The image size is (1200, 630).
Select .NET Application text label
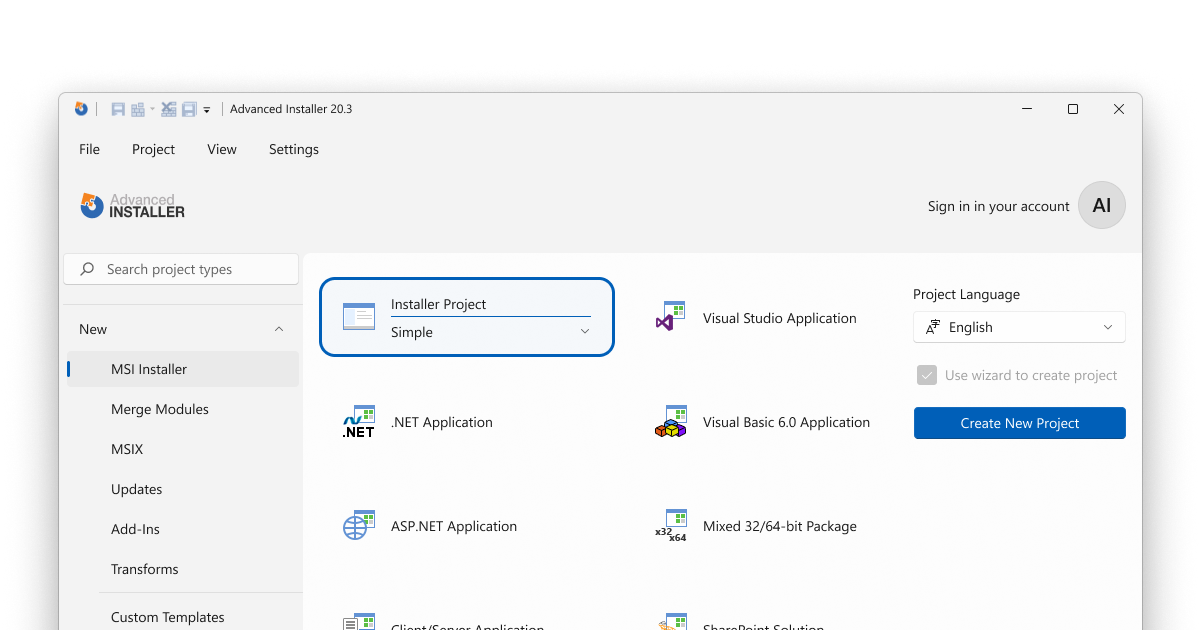click(442, 422)
